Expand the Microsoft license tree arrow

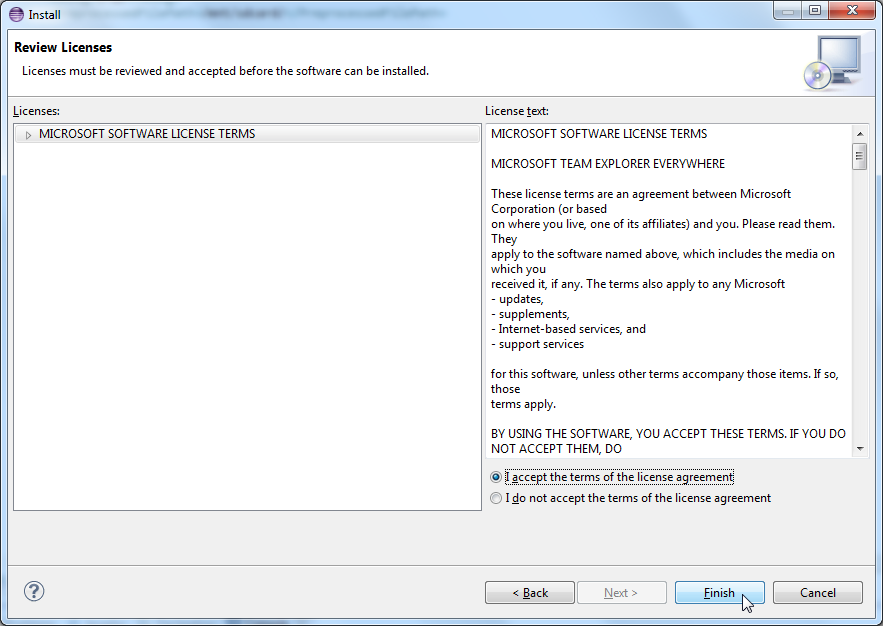pos(29,134)
